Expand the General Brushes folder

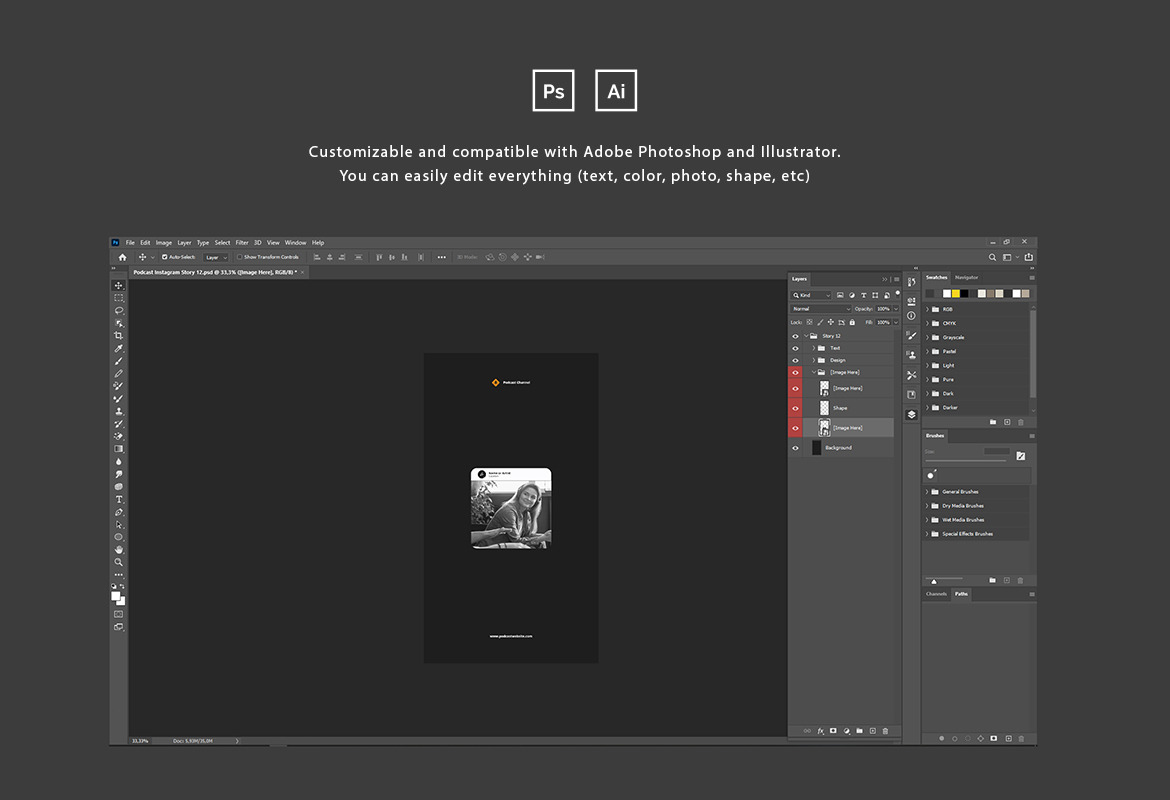[927, 492]
